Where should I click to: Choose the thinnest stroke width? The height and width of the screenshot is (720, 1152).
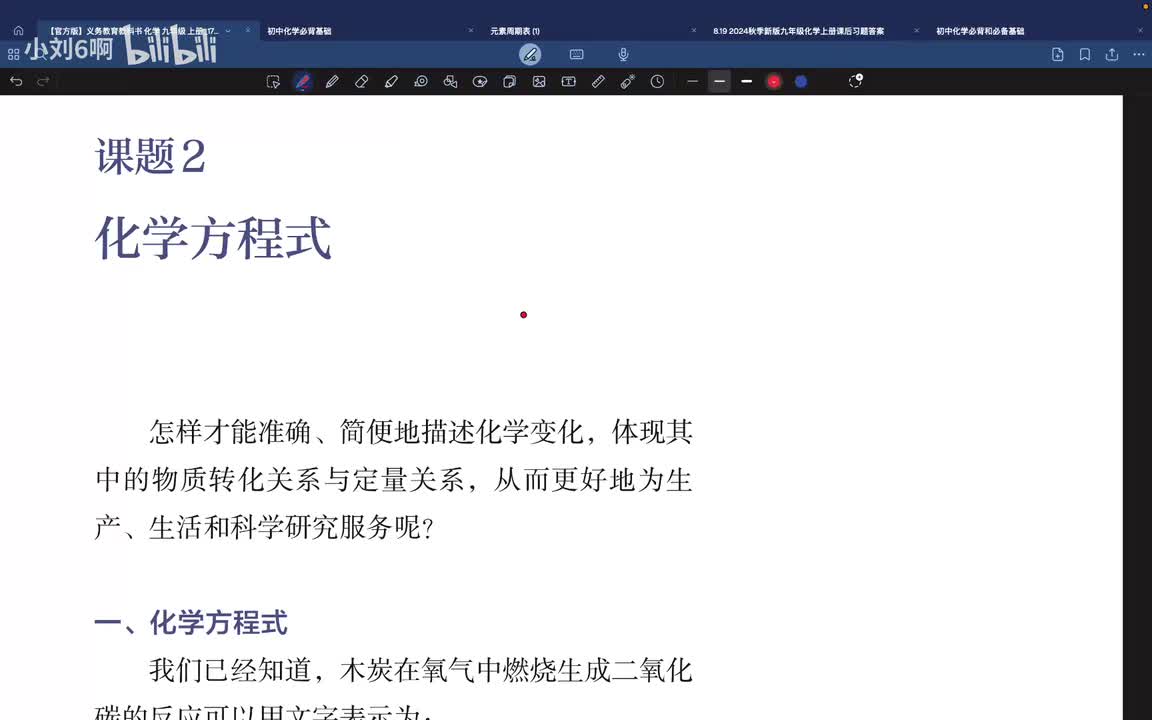(692, 82)
